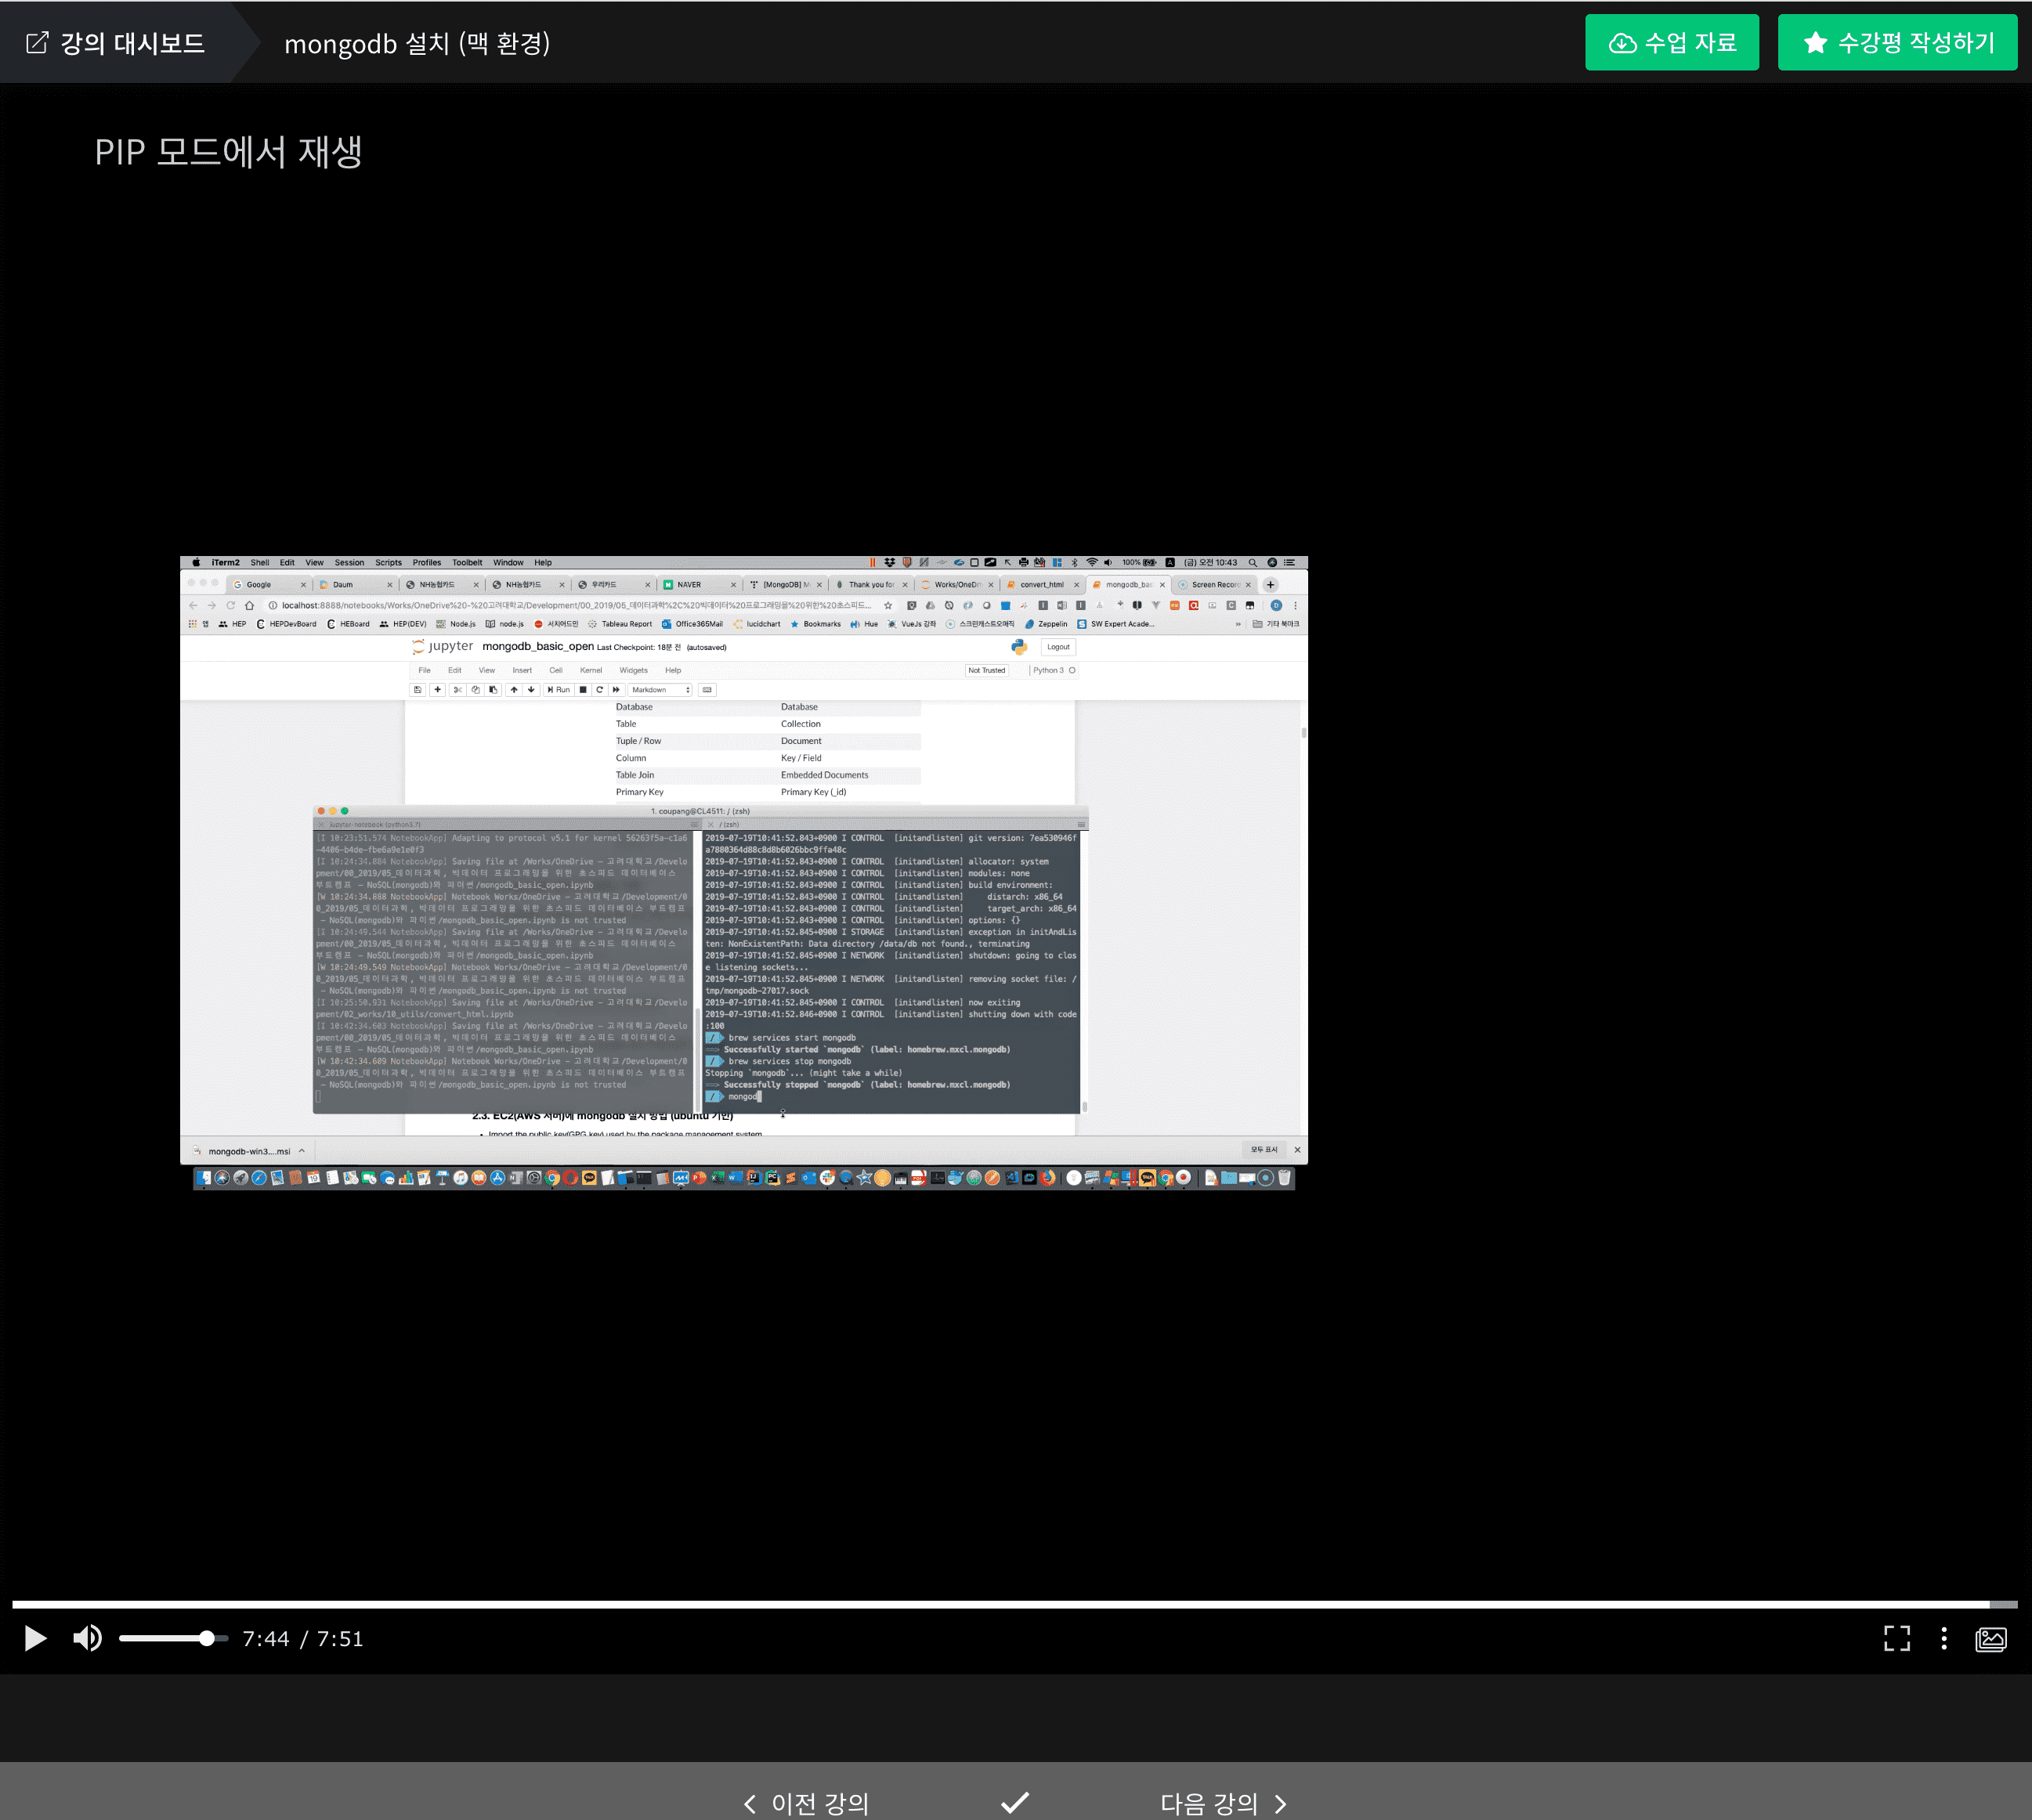Image resolution: width=2032 pixels, height=1820 pixels.
Task: Open the three-dot more options menu
Action: click(1943, 1638)
